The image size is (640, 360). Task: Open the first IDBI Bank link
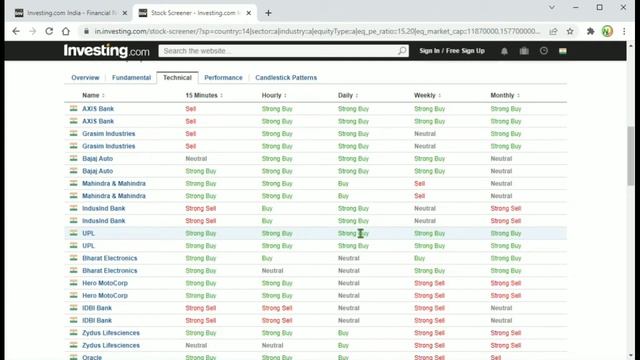pos(97,308)
